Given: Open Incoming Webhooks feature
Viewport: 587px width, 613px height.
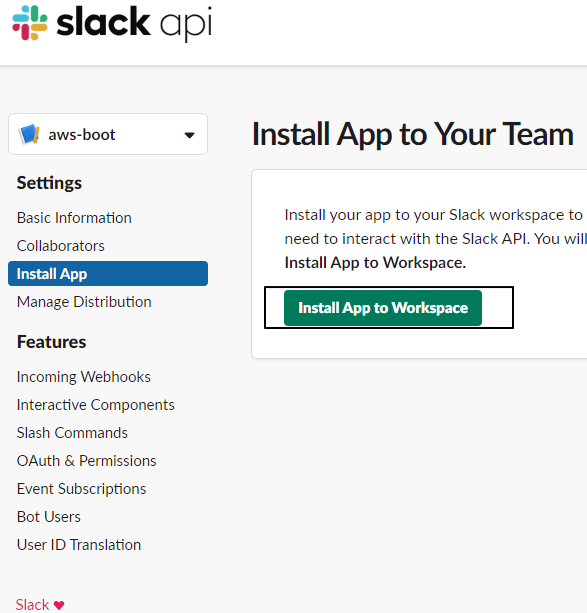Looking at the screenshot, I should click(84, 377).
